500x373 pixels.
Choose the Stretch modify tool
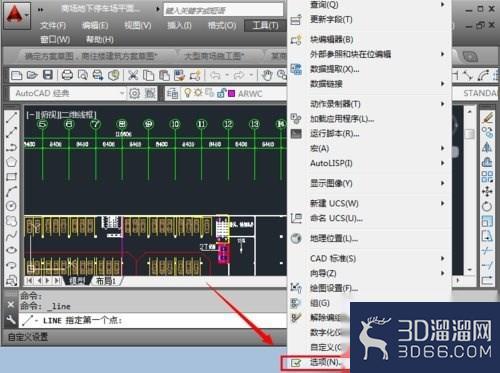click(487, 235)
